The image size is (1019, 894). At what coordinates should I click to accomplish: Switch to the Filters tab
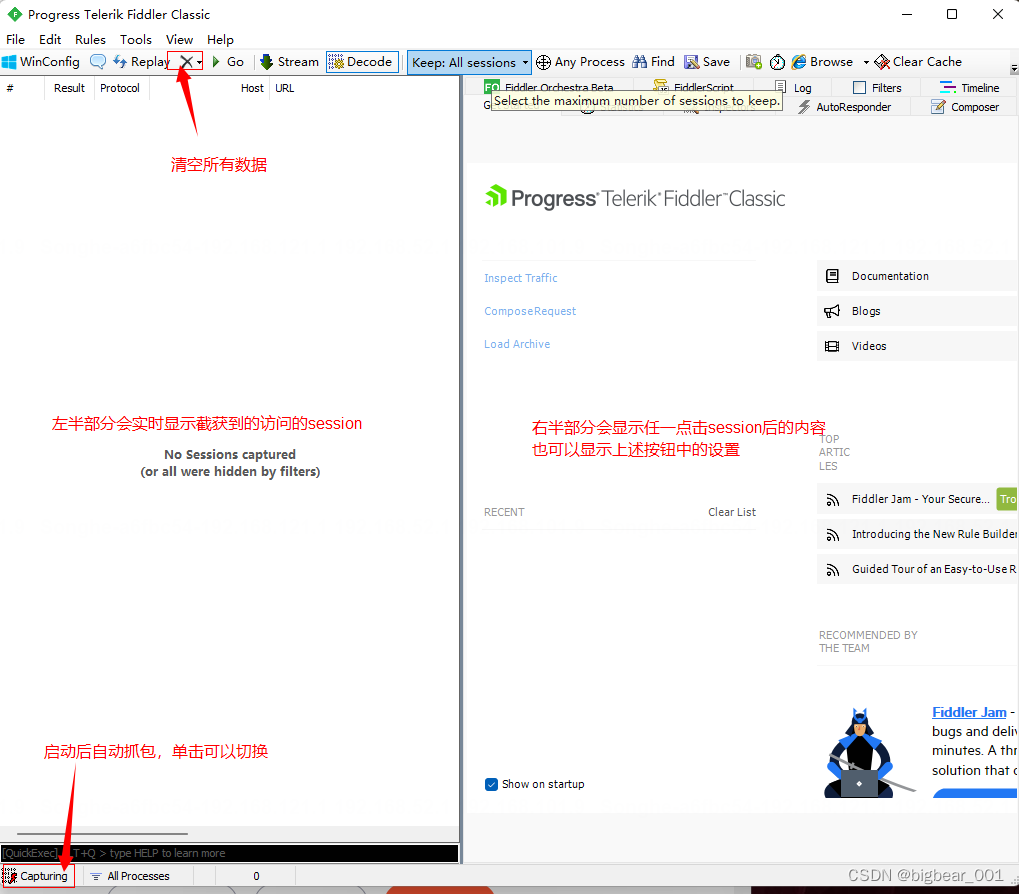(x=877, y=88)
